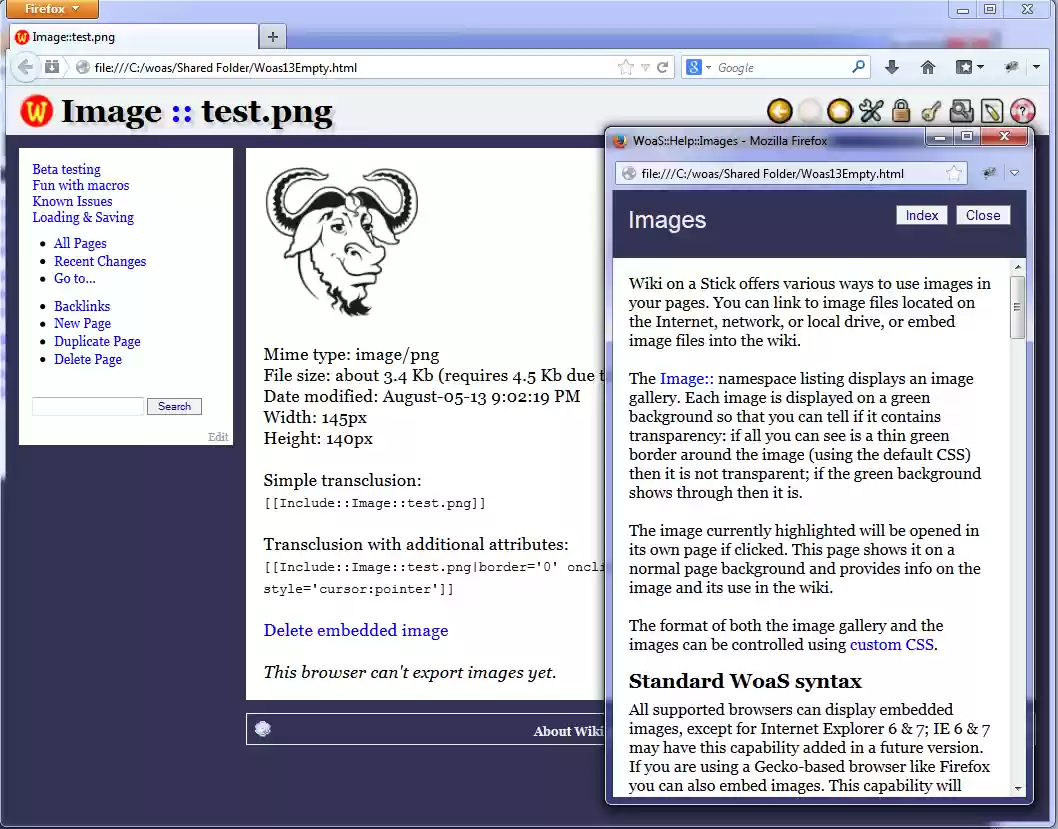Click the Firefox dropdown menu button
The image size is (1058, 829).
point(51,9)
